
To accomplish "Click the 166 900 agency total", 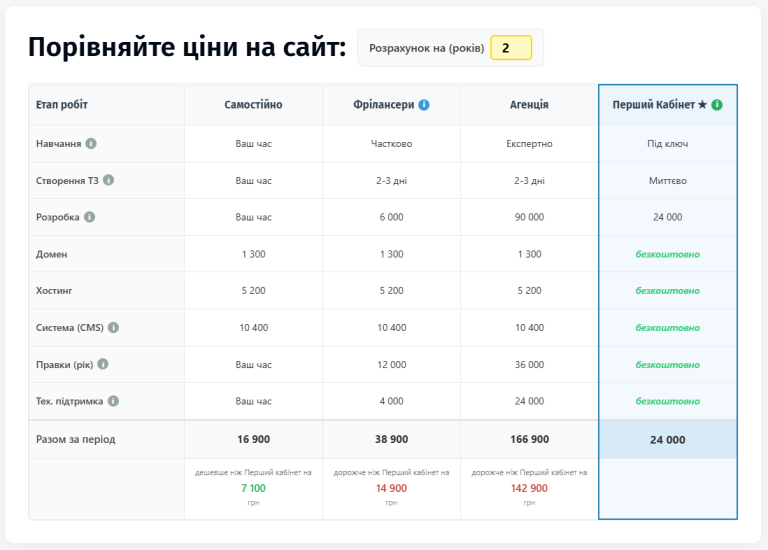I will click(x=529, y=439).
